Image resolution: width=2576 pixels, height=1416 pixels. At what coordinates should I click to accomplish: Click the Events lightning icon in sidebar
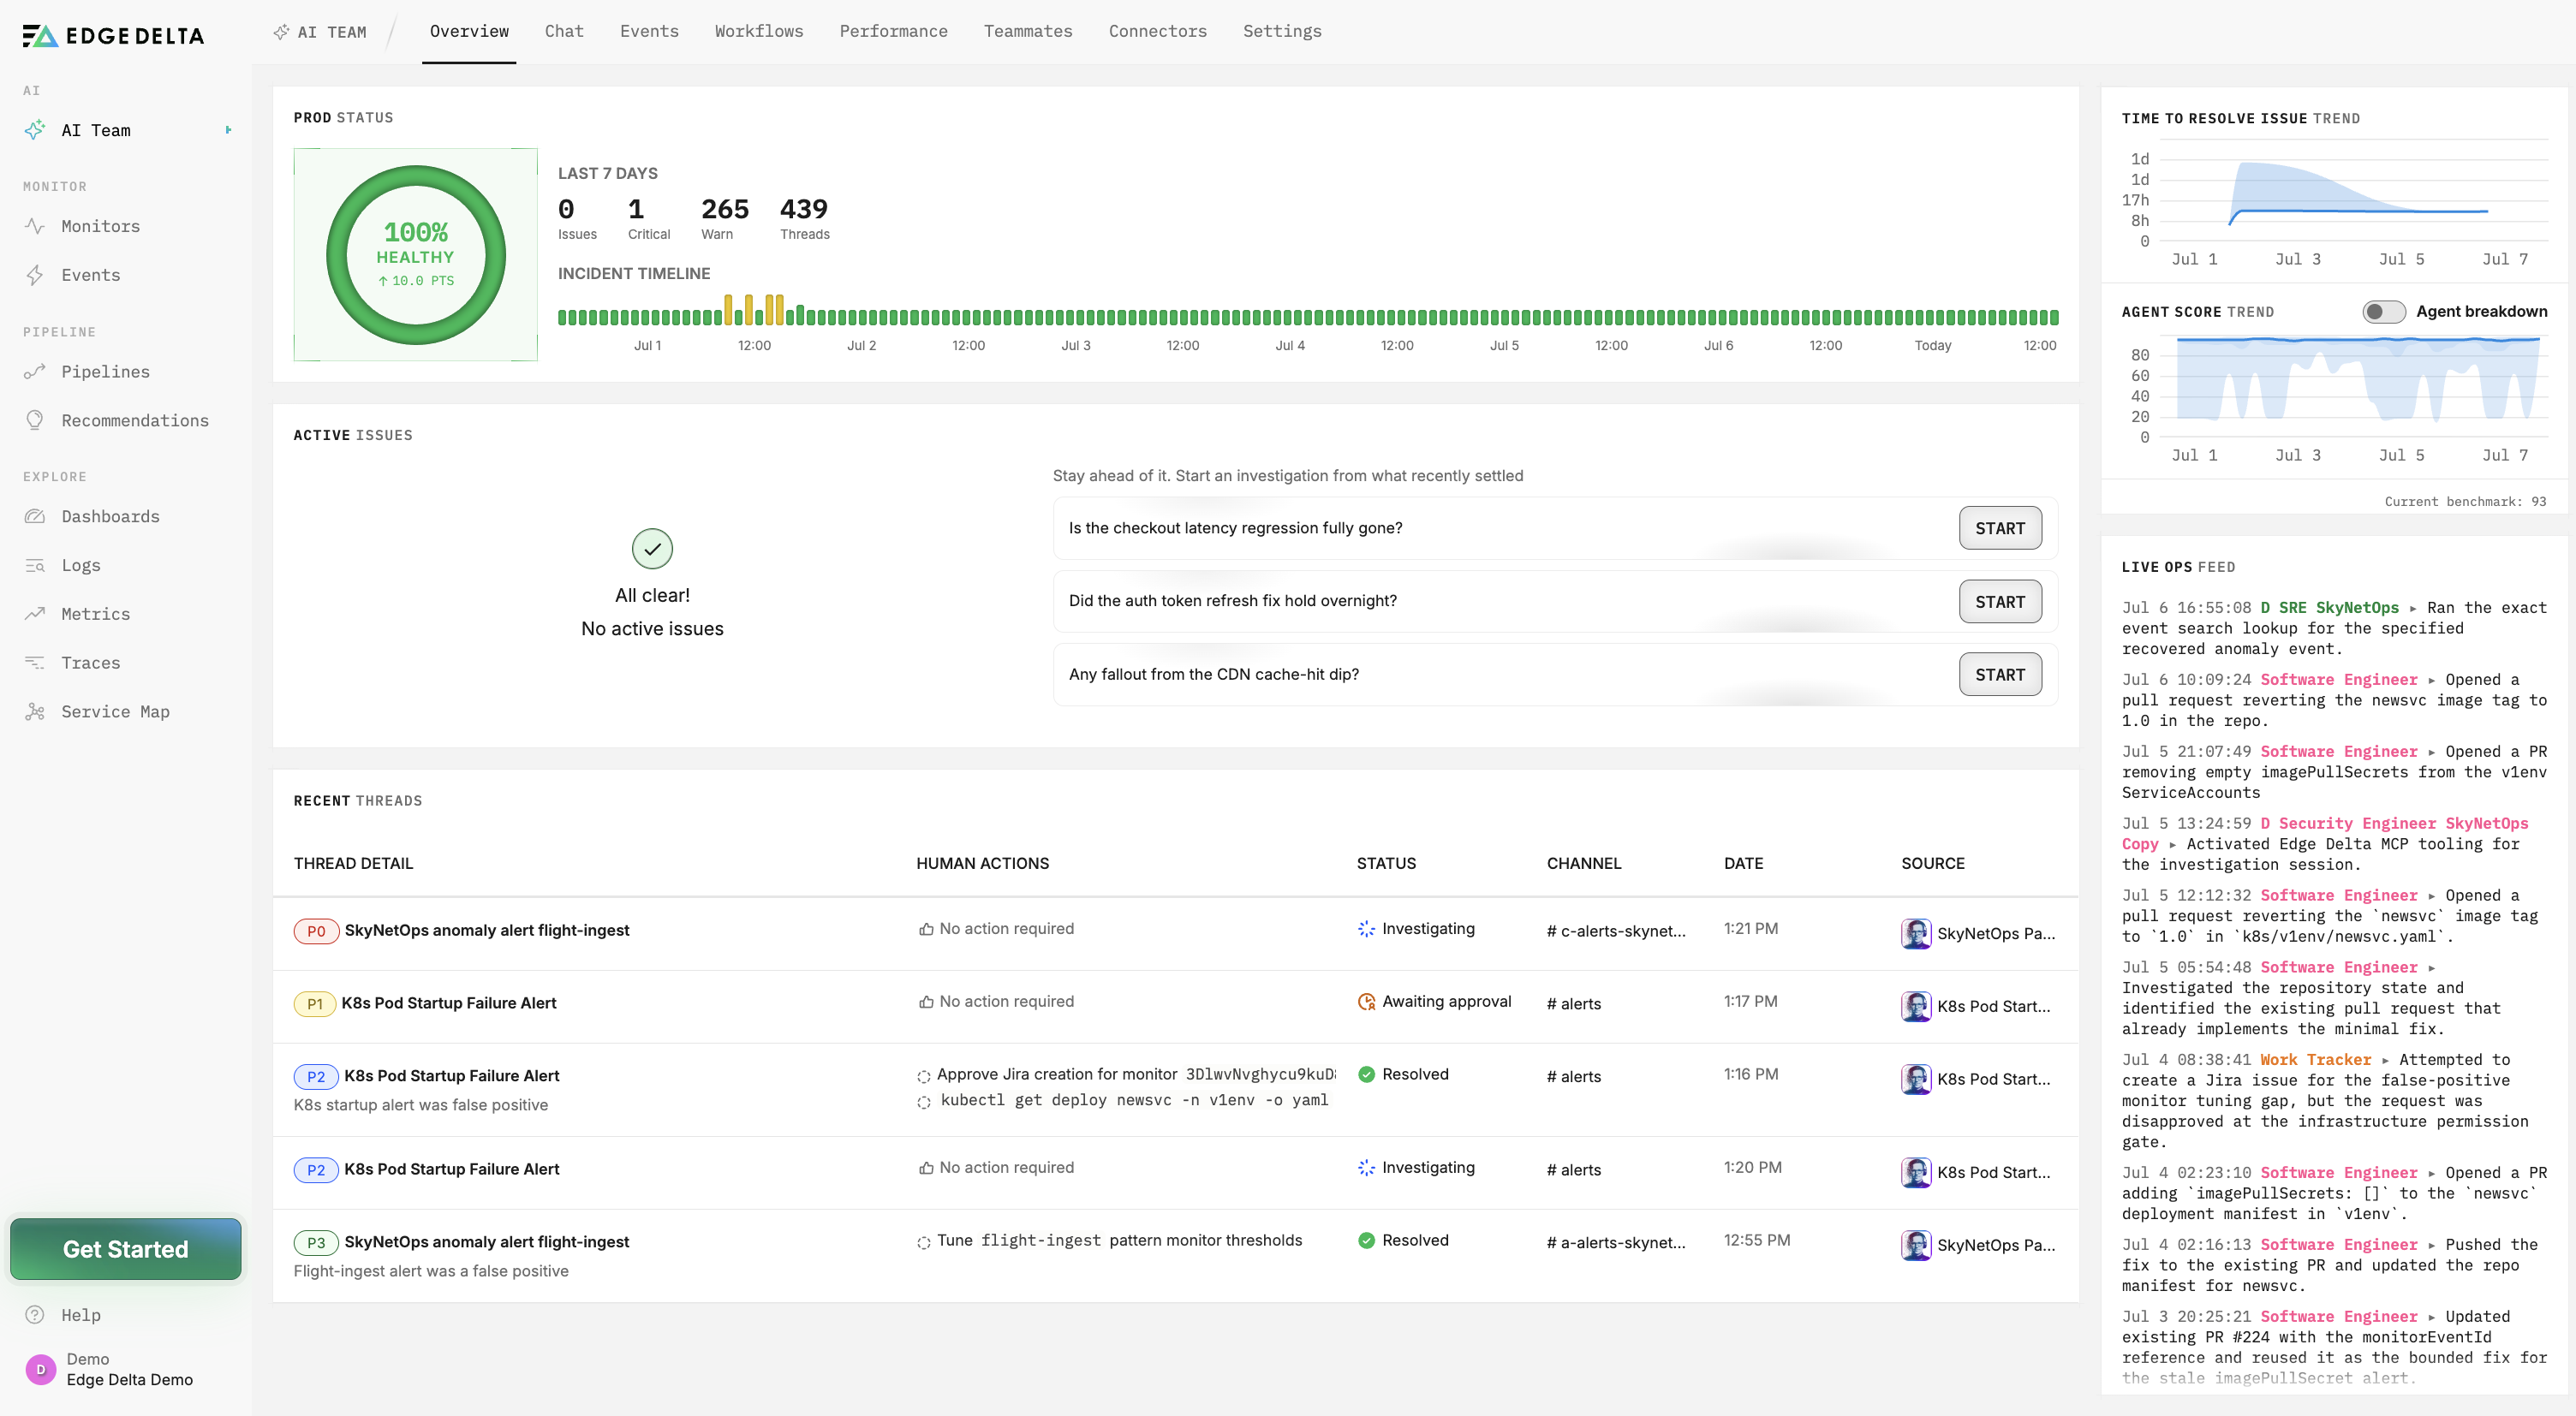pyautogui.click(x=35, y=275)
